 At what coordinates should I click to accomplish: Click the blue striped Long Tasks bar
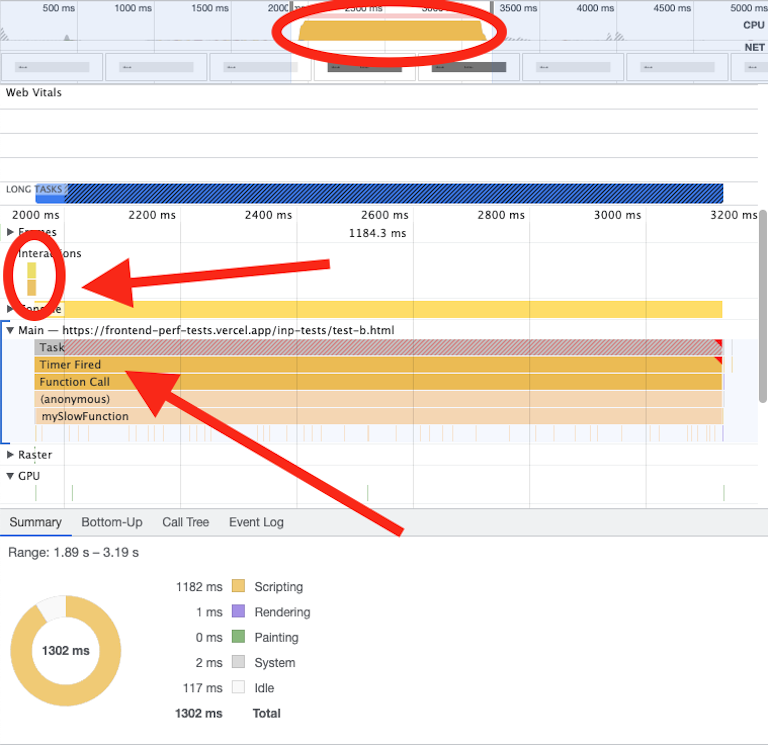[390, 193]
